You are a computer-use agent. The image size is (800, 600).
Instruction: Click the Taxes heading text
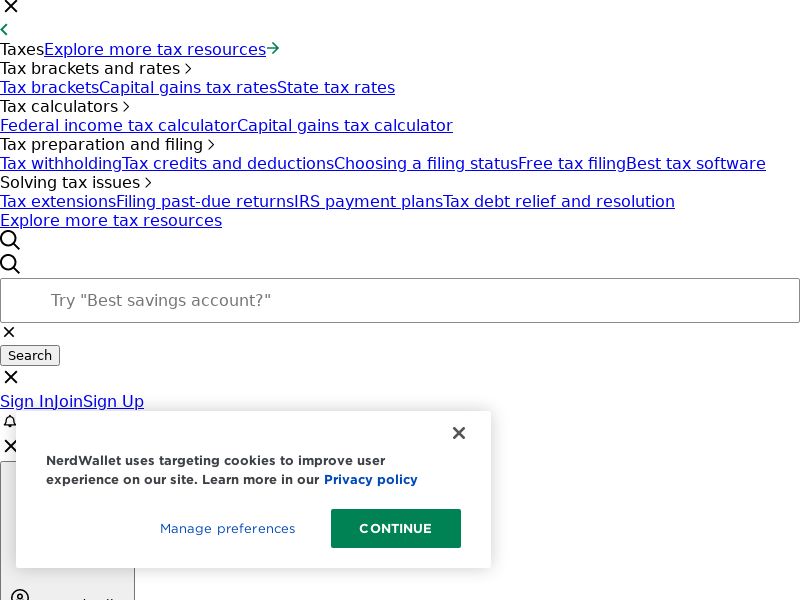tap(22, 49)
